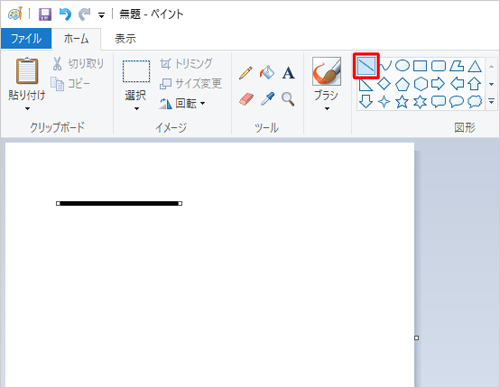Undo the last action
The height and width of the screenshot is (388, 500).
(65, 14)
